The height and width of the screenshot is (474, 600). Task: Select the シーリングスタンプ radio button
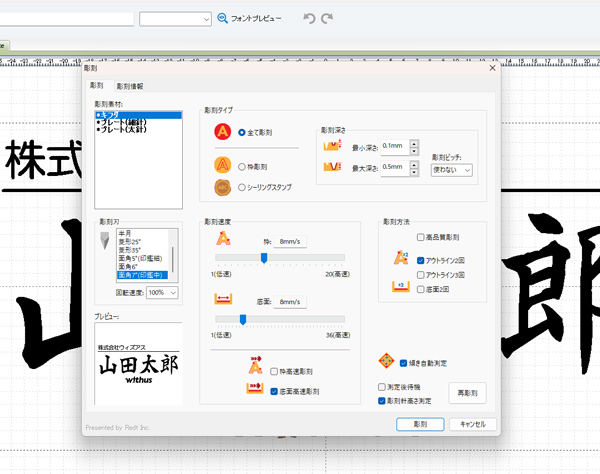click(x=241, y=187)
